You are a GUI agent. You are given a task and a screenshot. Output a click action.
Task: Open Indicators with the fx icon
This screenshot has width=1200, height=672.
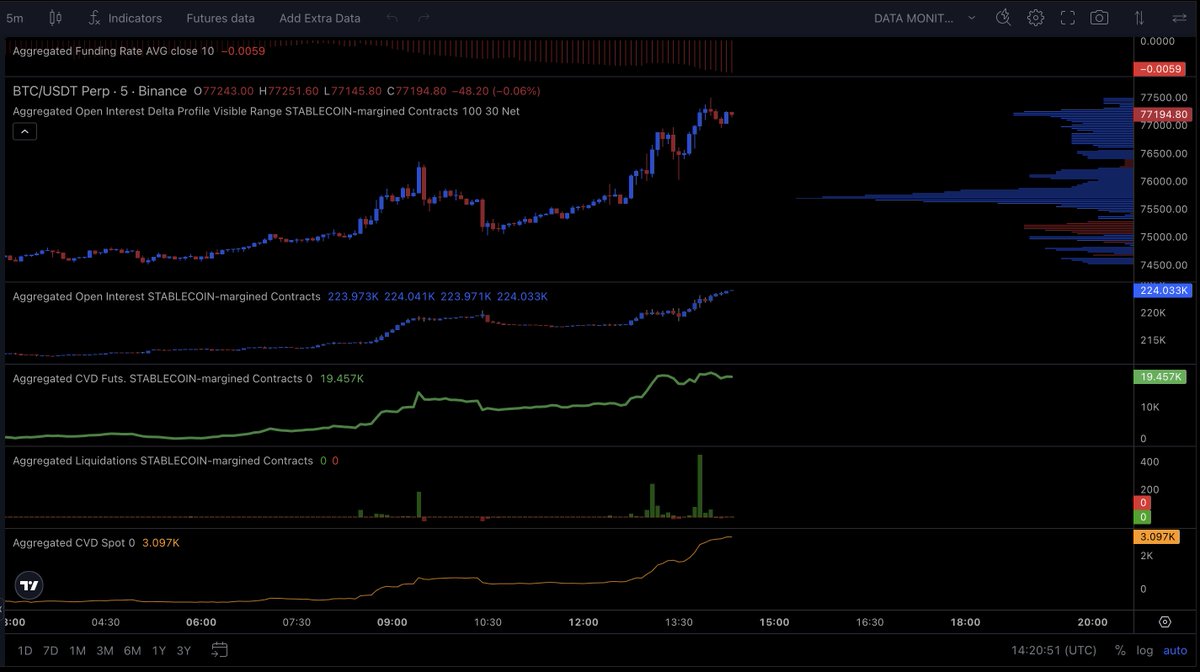tap(124, 17)
